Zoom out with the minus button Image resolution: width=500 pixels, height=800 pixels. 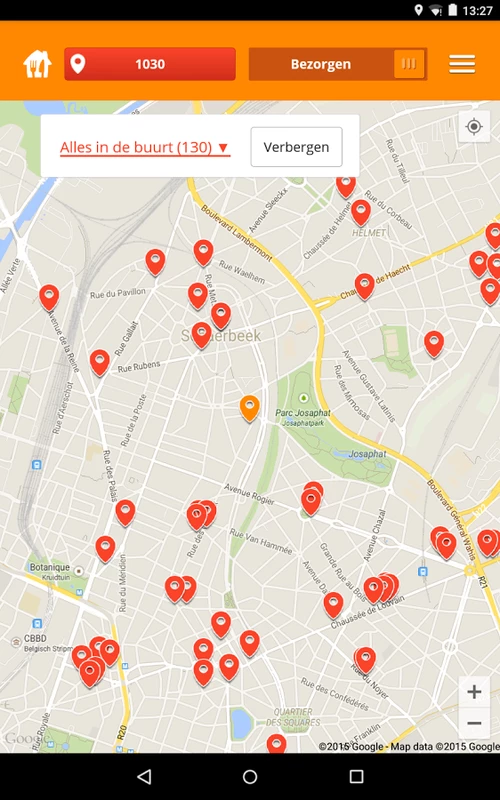(x=474, y=723)
